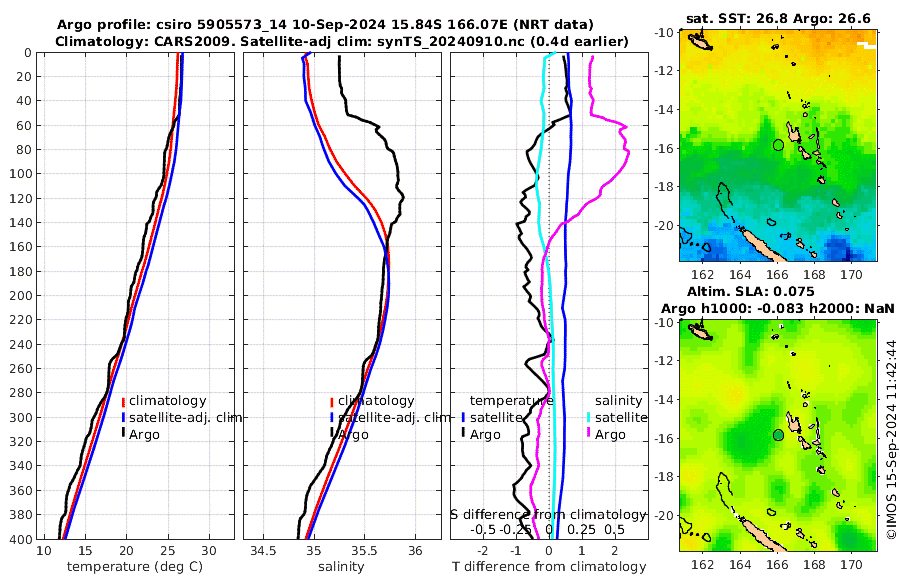This screenshot has width=900, height=580.
Task: Click the depth axis tick label 400
Action: (x=22, y=539)
